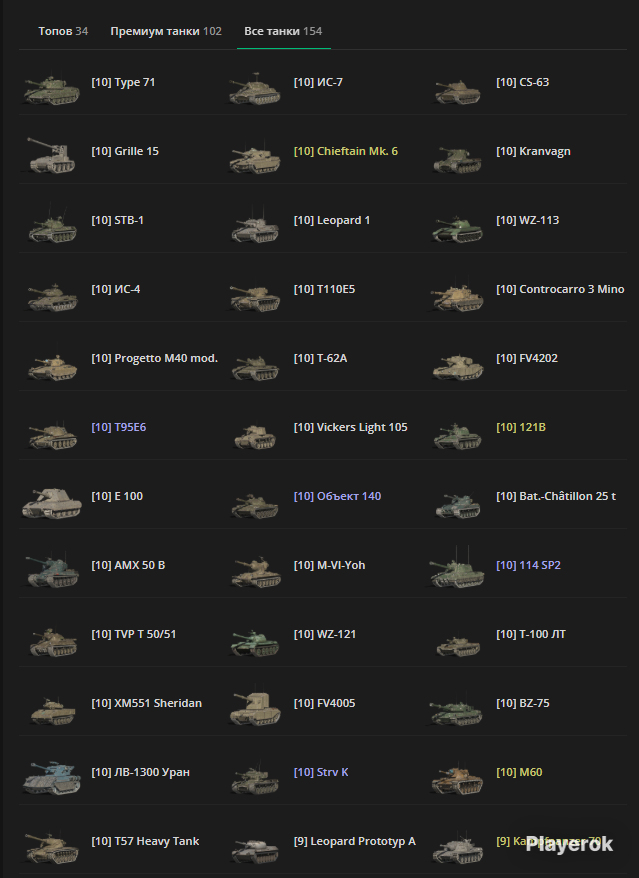The height and width of the screenshot is (878, 639).
Task: Click the text "[10] ИС-7"
Action: (x=318, y=82)
